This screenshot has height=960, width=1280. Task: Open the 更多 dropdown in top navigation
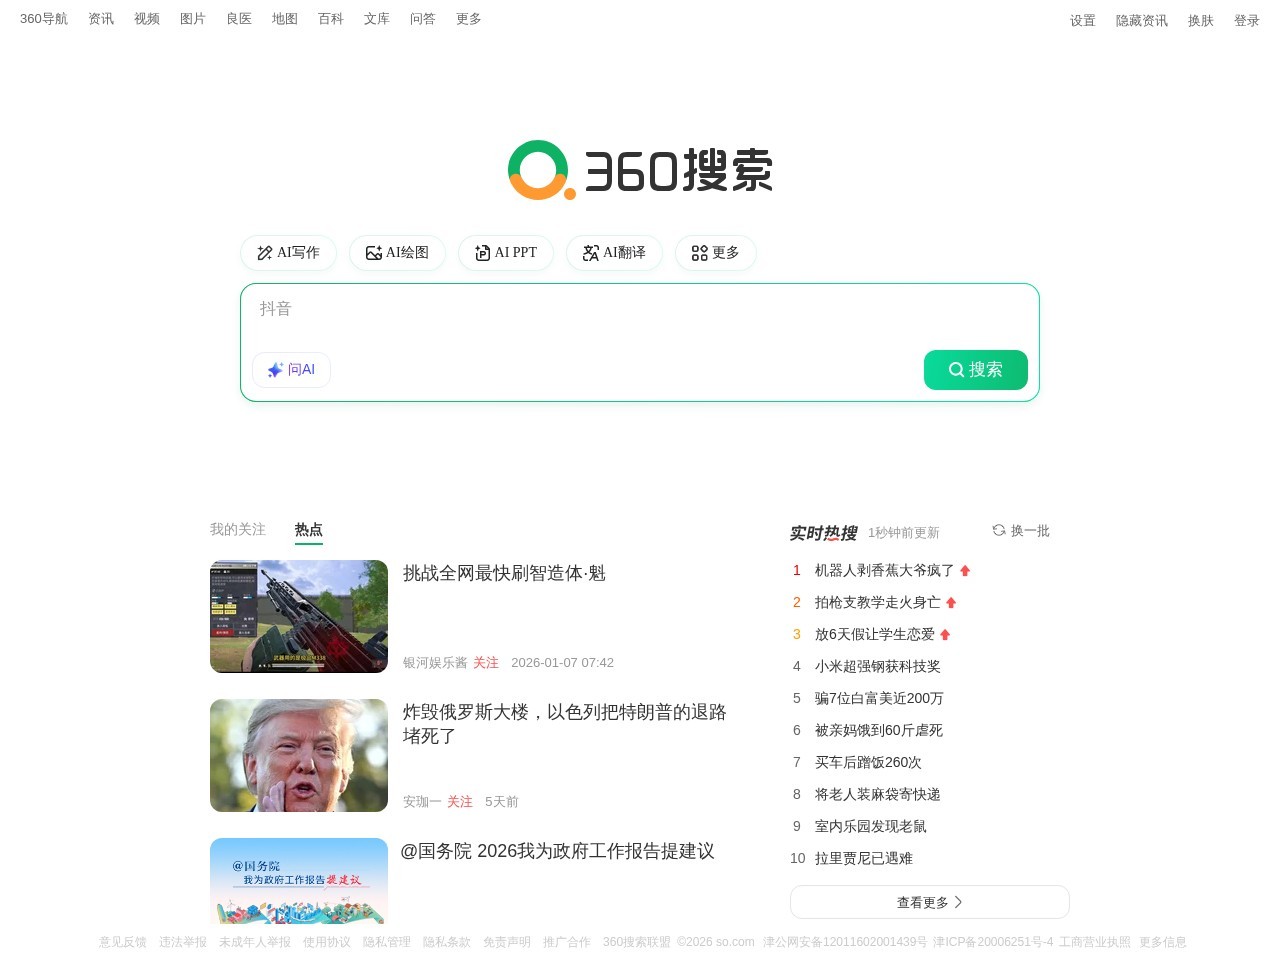click(x=468, y=18)
